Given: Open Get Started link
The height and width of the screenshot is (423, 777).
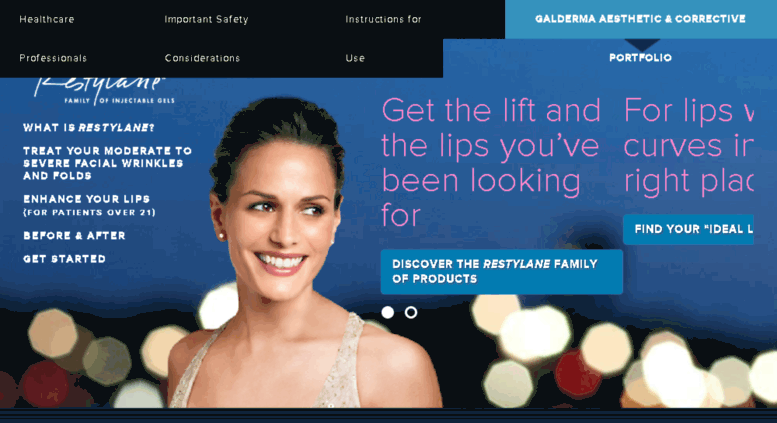Looking at the screenshot, I should (x=64, y=259).
